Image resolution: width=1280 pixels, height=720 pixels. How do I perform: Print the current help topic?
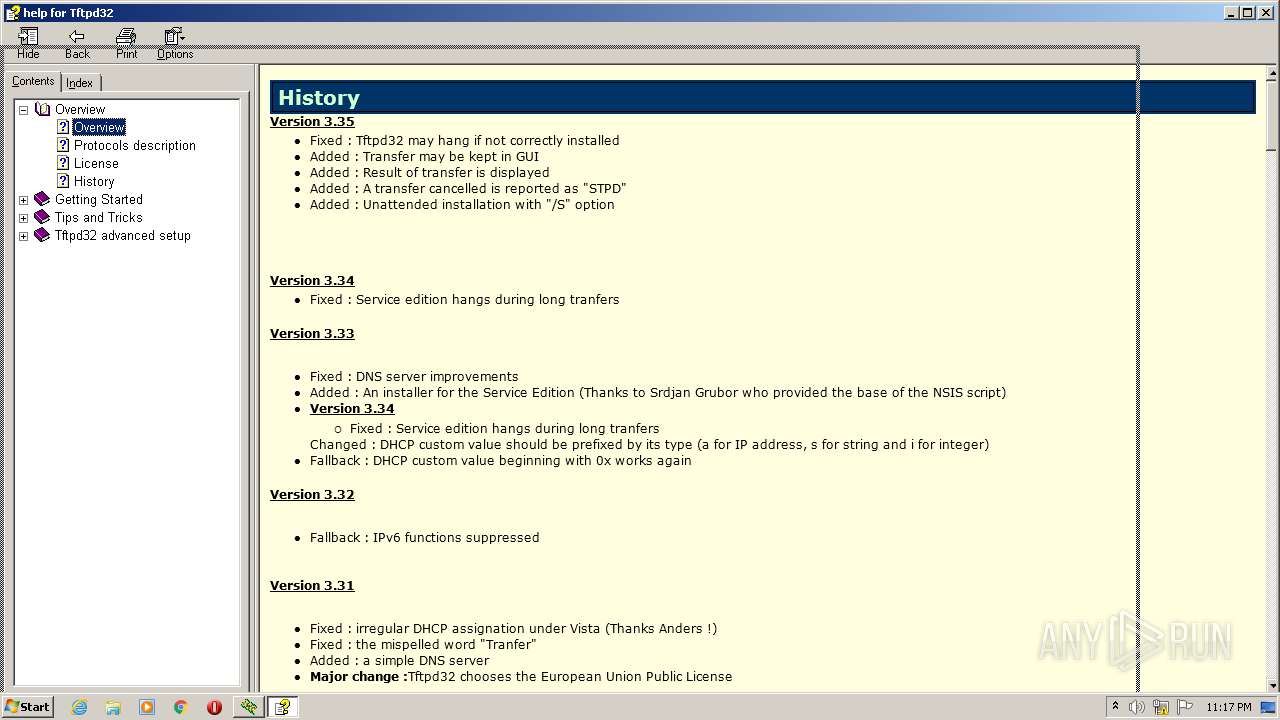(126, 43)
